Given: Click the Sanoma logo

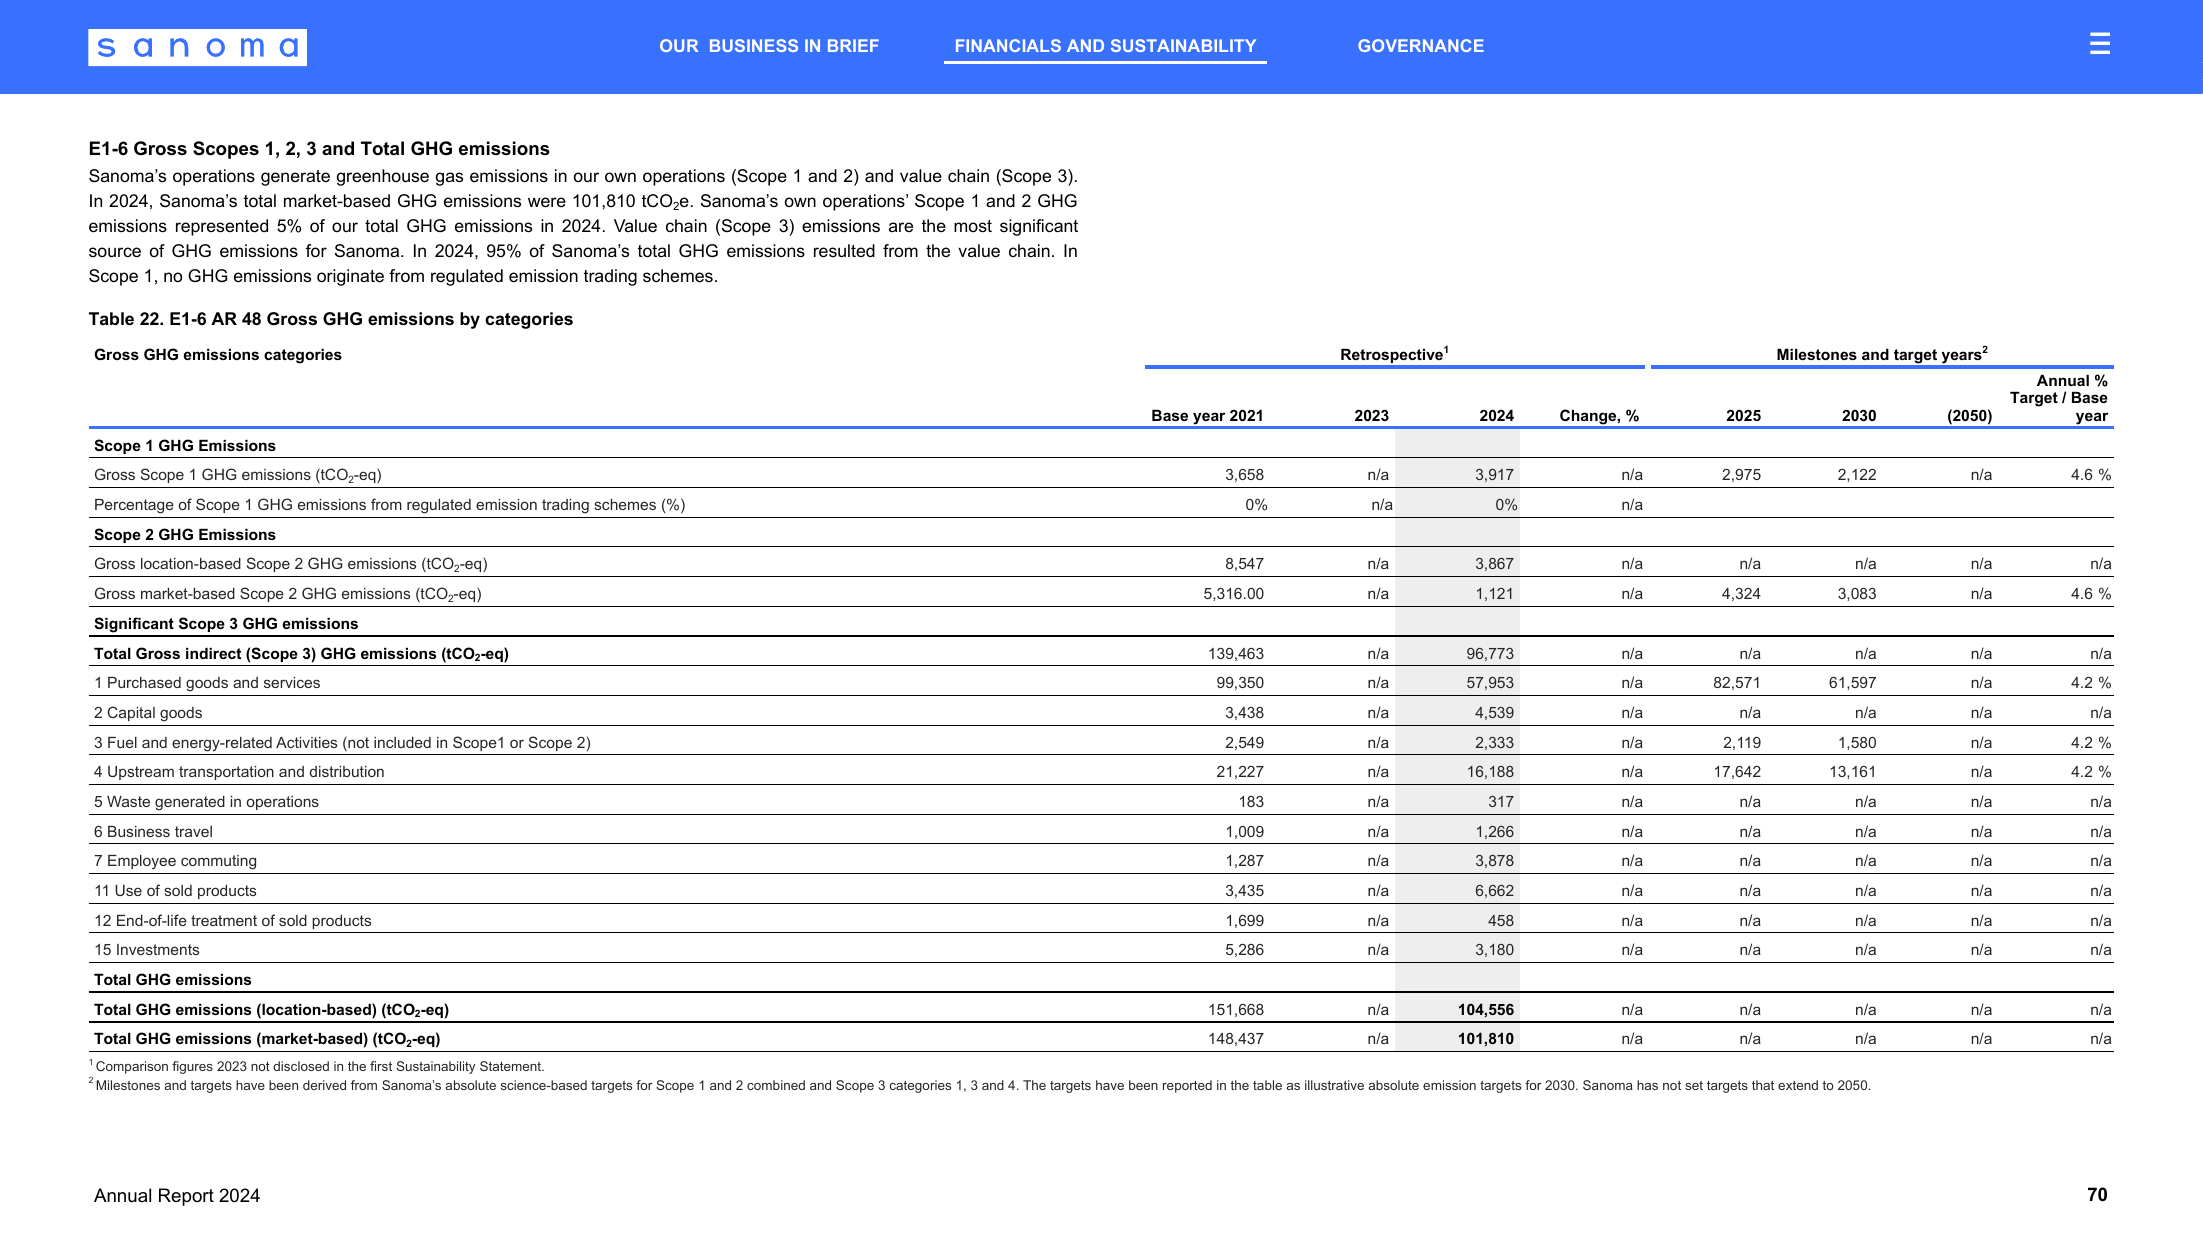Looking at the screenshot, I should pyautogui.click(x=197, y=47).
